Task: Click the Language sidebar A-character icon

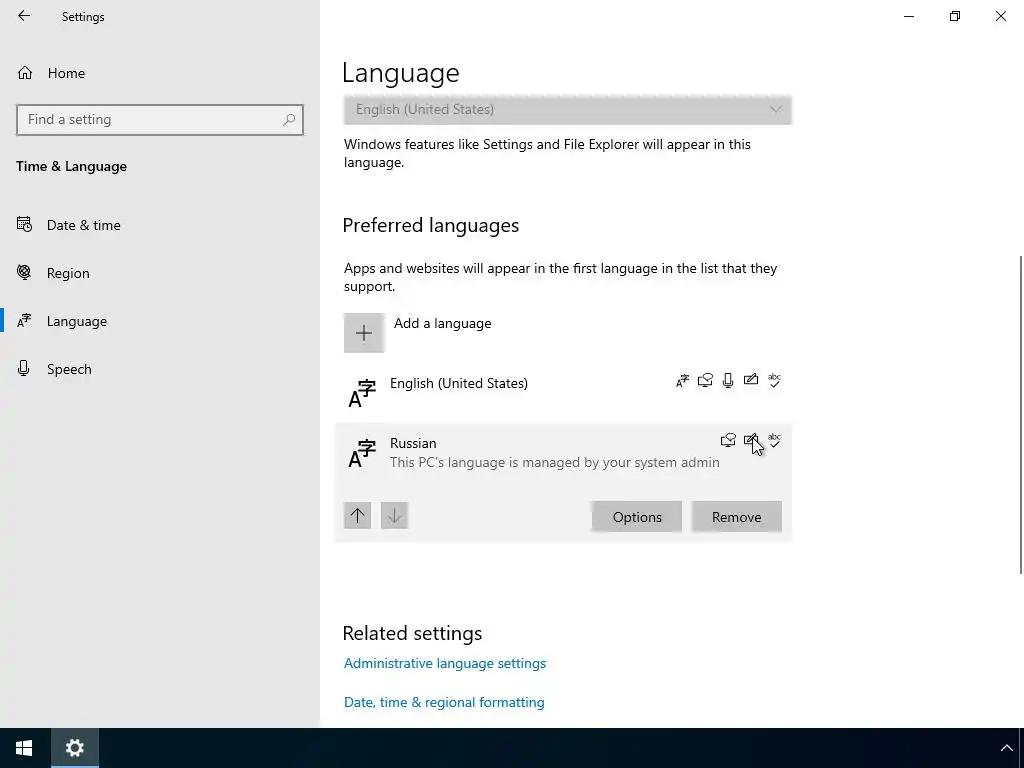Action: 24,321
